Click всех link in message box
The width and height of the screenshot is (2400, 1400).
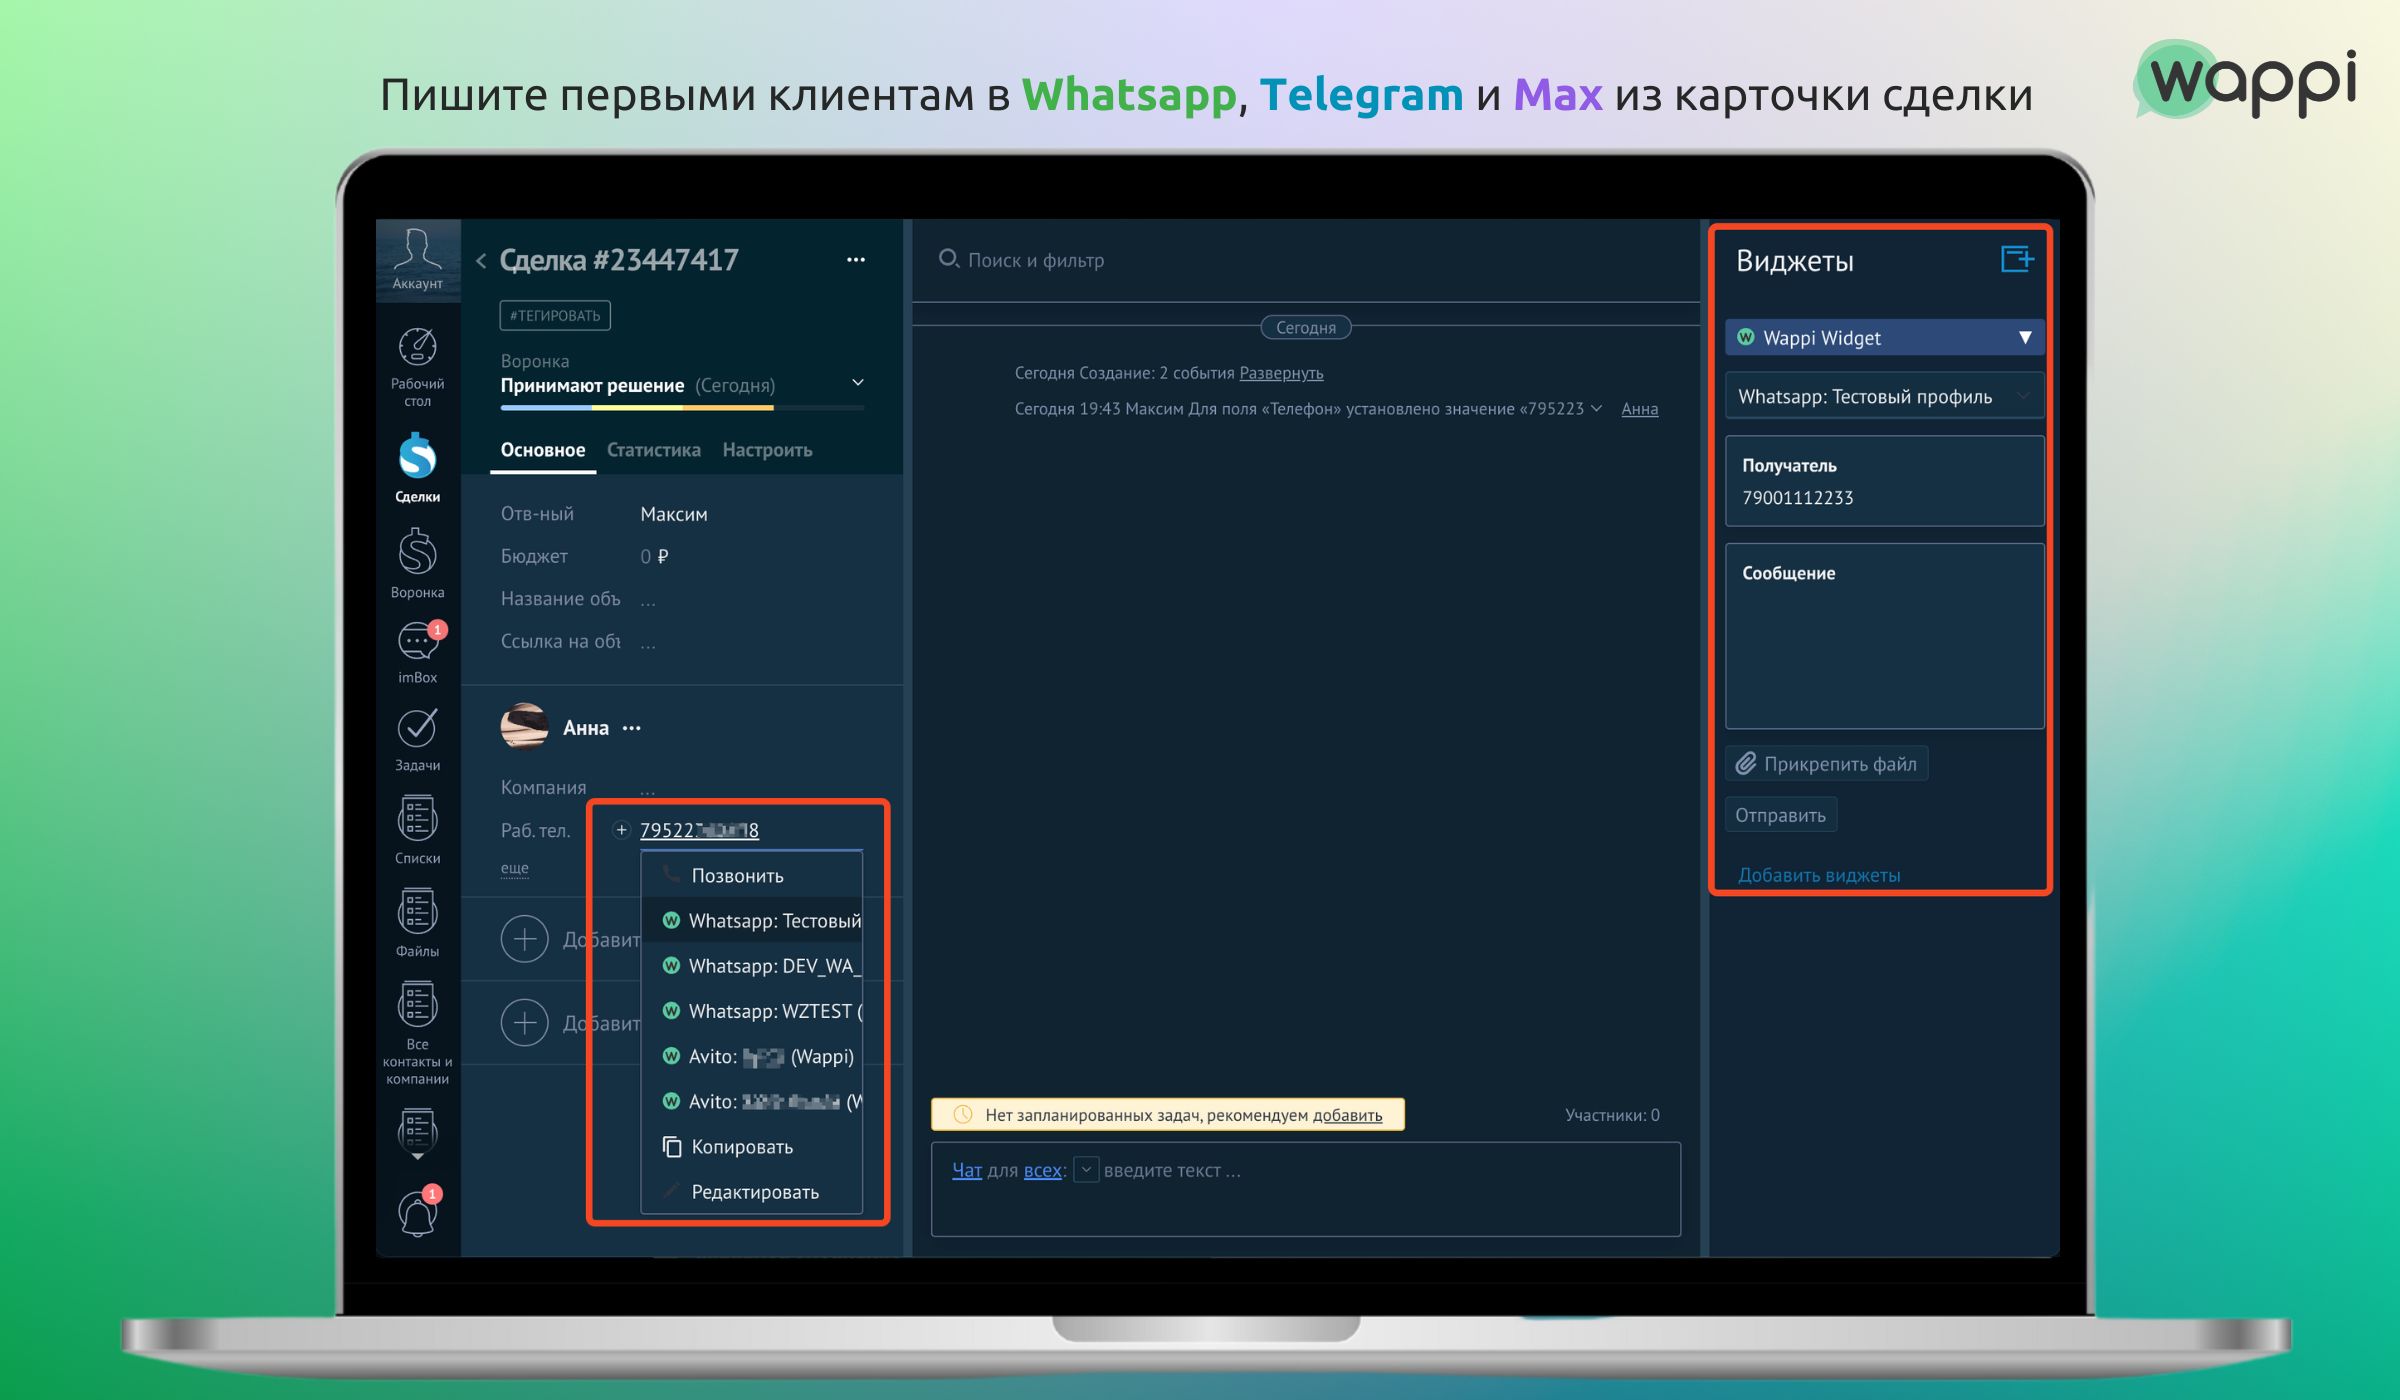point(1043,1170)
